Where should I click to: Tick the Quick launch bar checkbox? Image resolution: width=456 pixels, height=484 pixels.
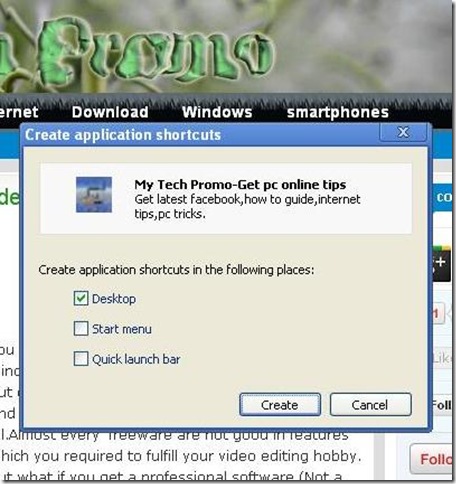(81, 359)
